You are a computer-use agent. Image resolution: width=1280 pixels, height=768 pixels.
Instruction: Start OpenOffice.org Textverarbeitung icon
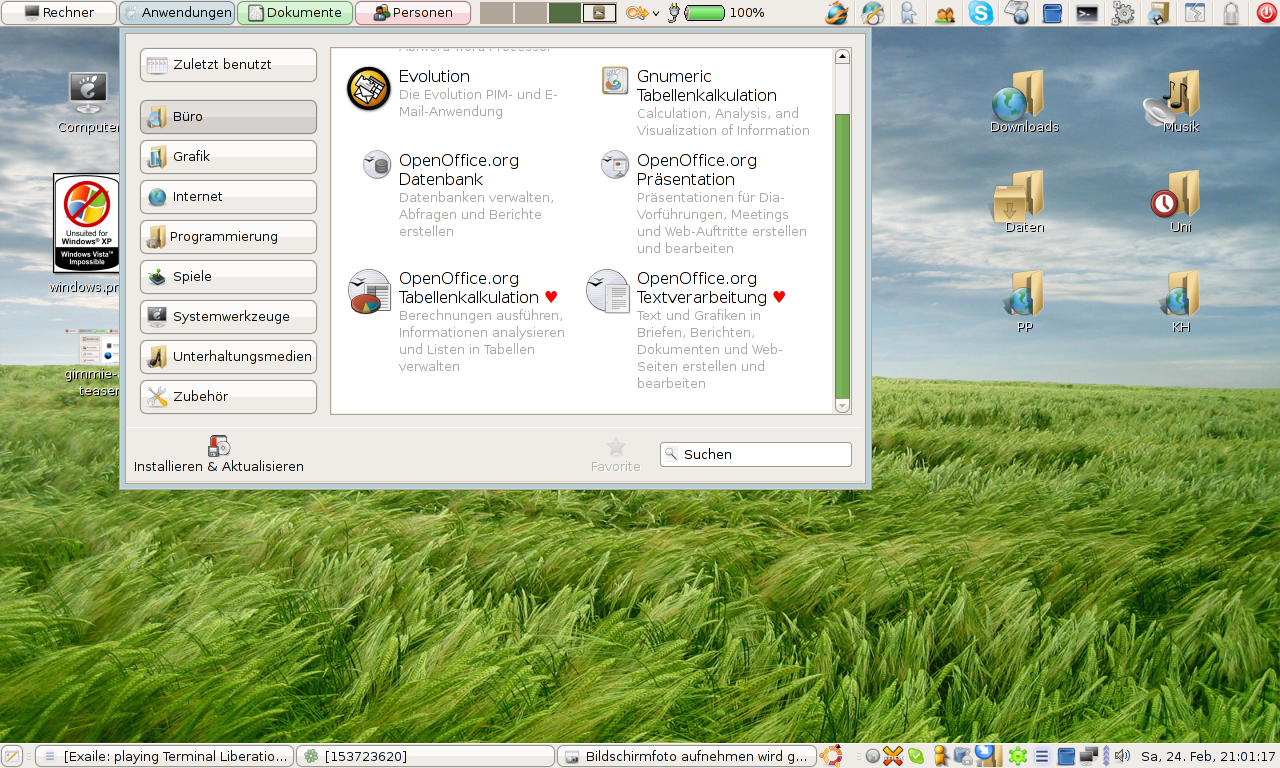click(x=608, y=291)
